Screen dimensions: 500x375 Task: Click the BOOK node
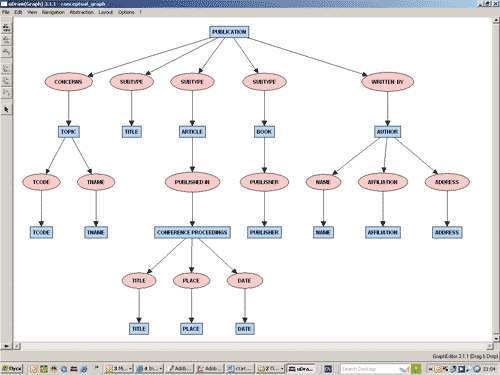264,132
